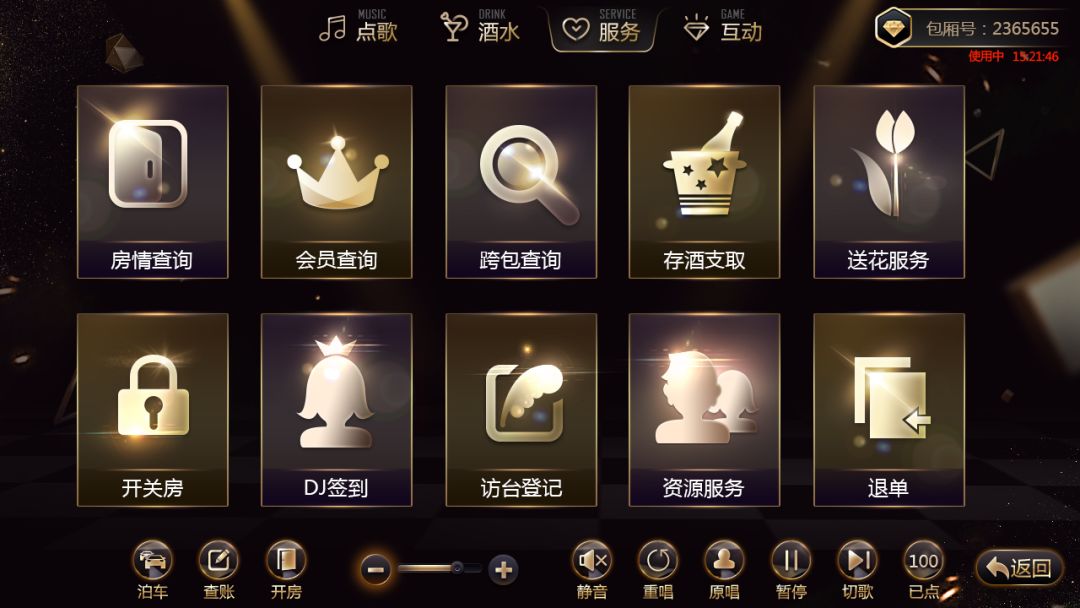Click the 返回 back button
The width and height of the screenshot is (1080, 608).
click(1019, 568)
